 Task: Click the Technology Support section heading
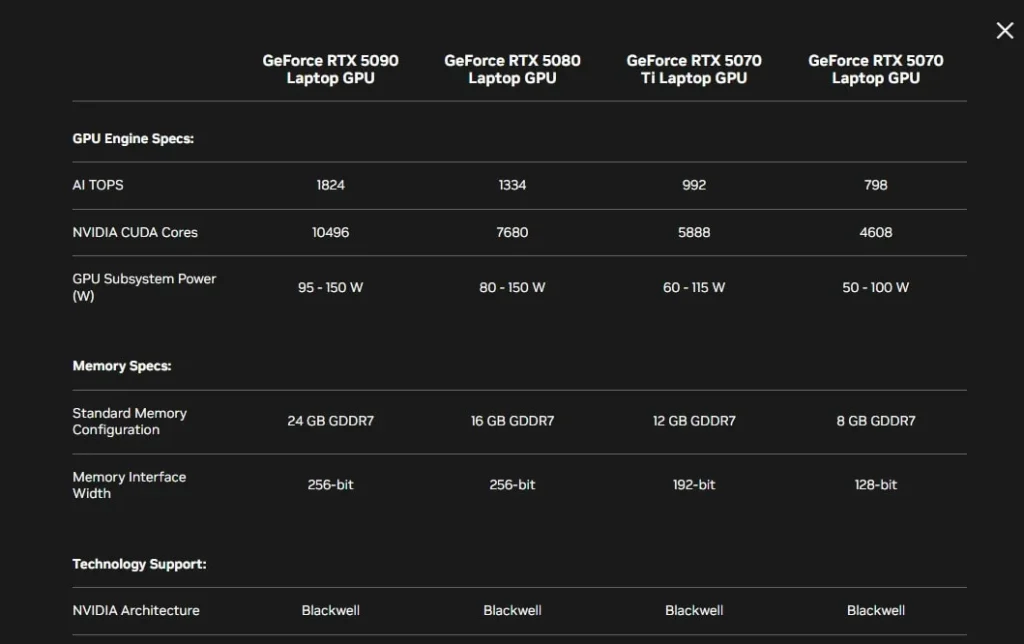pos(139,564)
